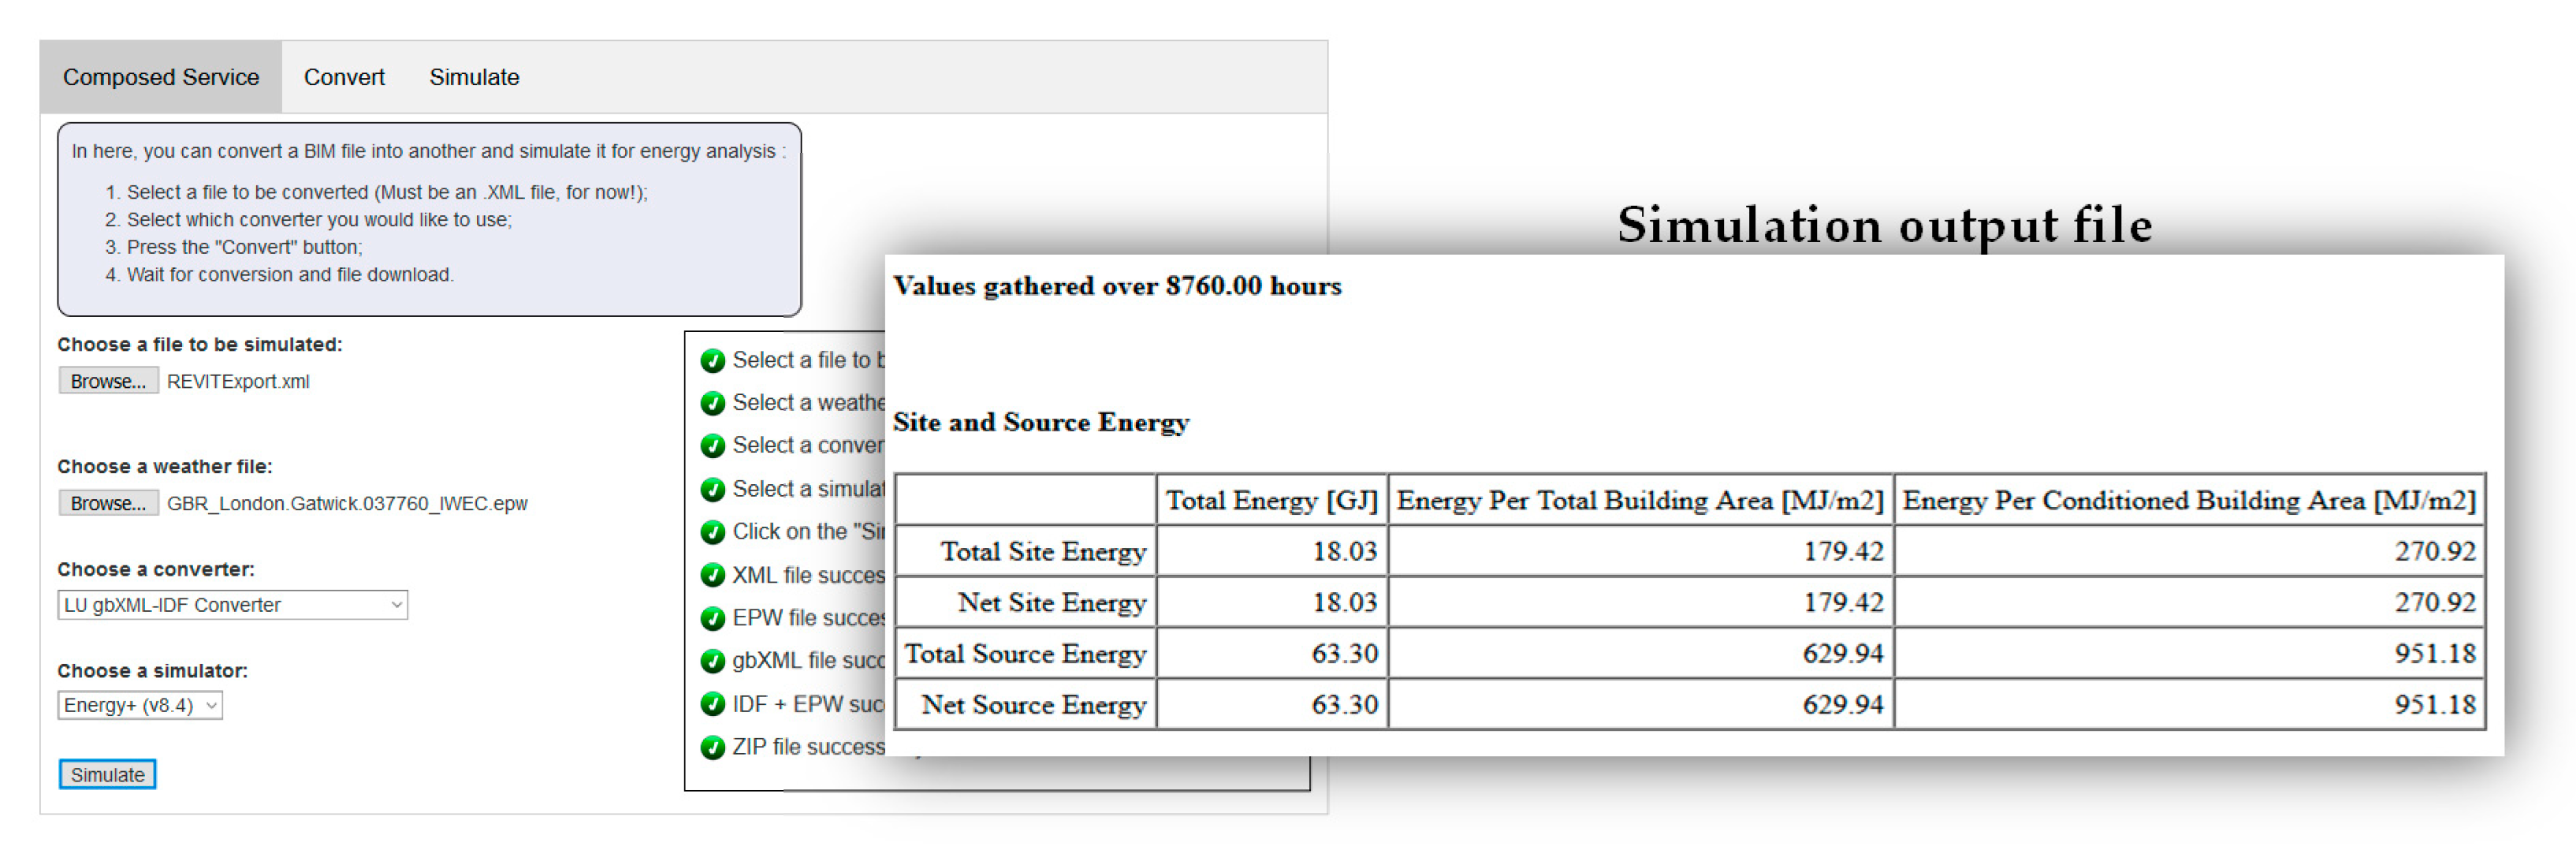Screen dimensions: 2576x850
Task: Browse for a file to be simulated
Action: pyautogui.click(x=108, y=381)
